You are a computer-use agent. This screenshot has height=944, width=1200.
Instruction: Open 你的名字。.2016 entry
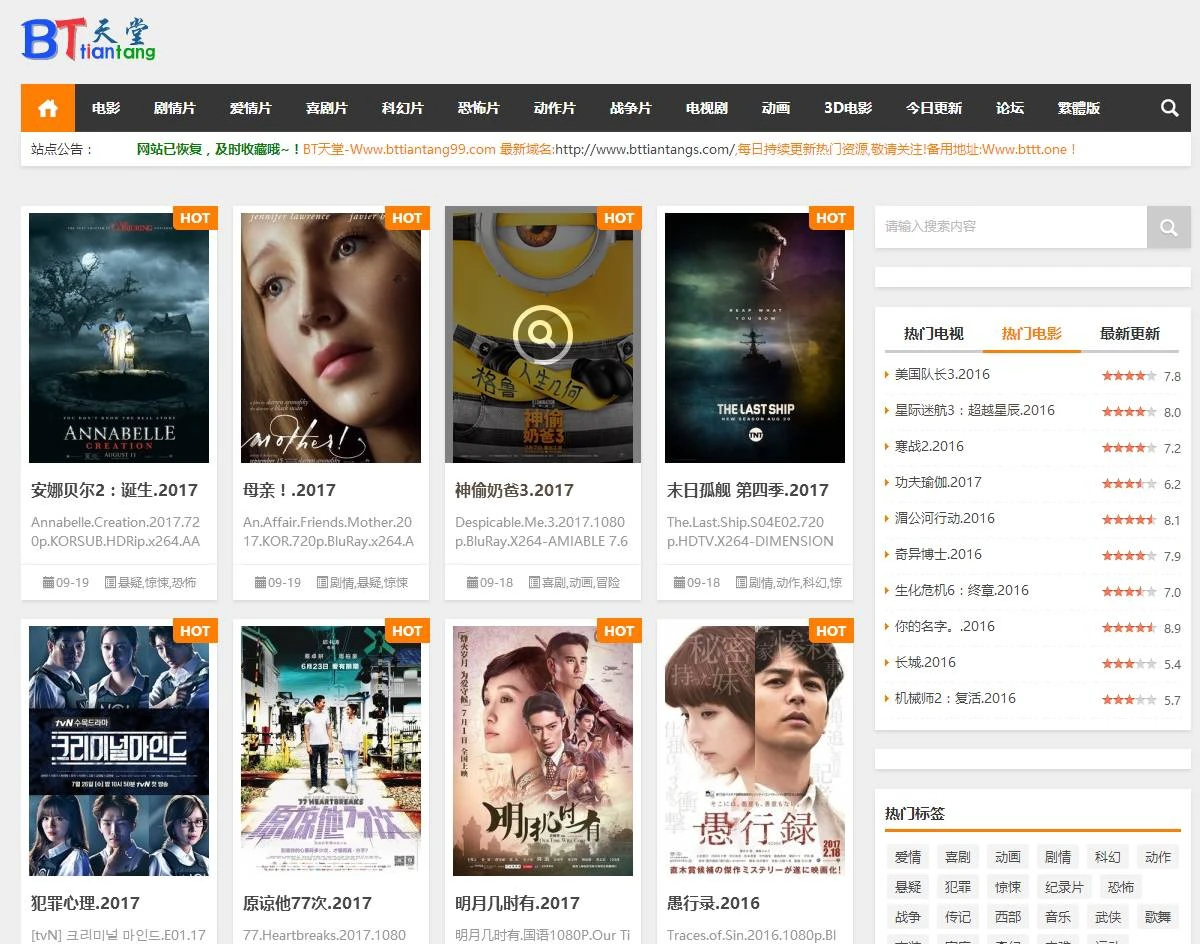click(945, 626)
